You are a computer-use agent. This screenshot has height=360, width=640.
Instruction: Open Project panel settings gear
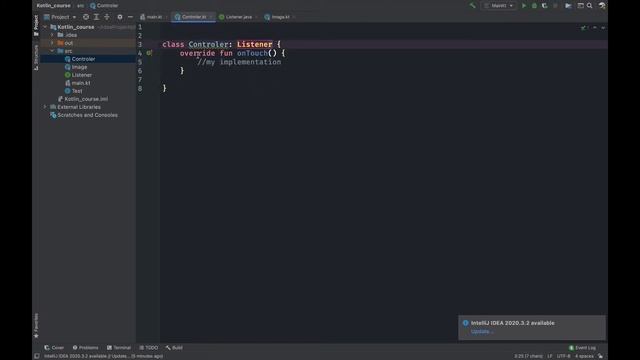point(120,17)
